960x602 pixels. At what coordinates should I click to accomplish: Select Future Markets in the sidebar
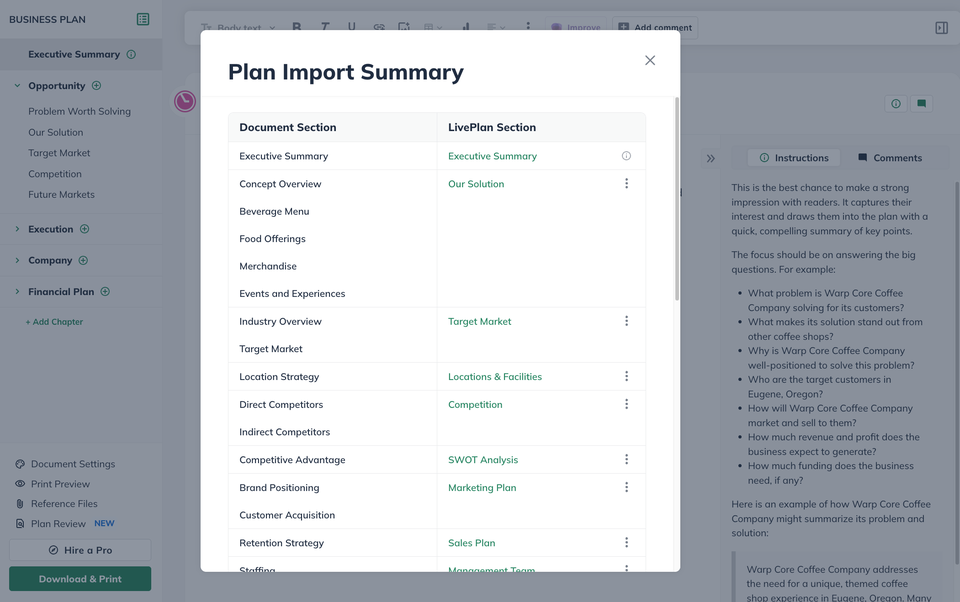pos(61,194)
